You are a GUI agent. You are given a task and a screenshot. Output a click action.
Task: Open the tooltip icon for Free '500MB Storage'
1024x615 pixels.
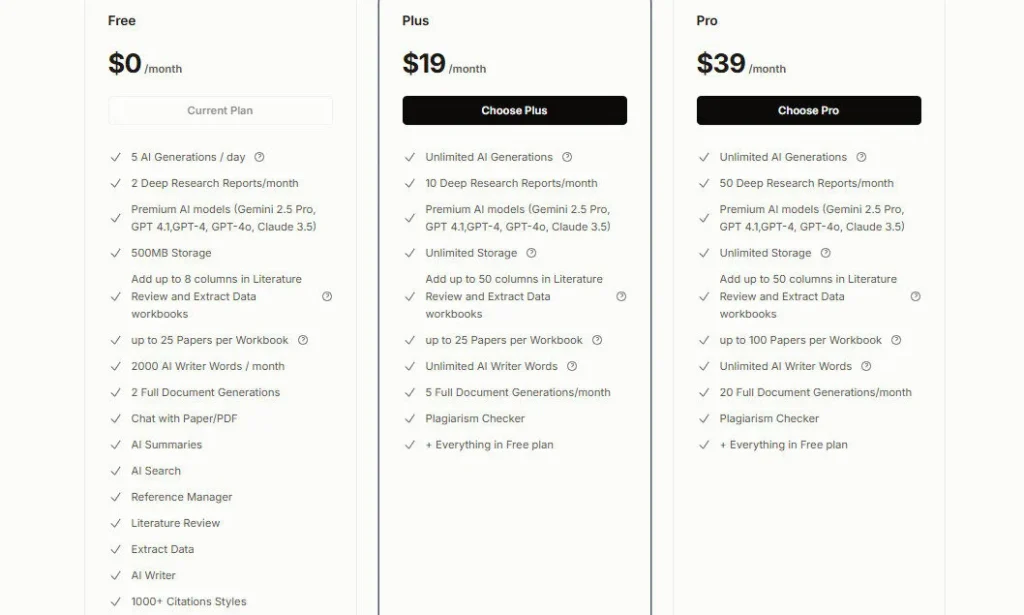(x=227, y=253)
